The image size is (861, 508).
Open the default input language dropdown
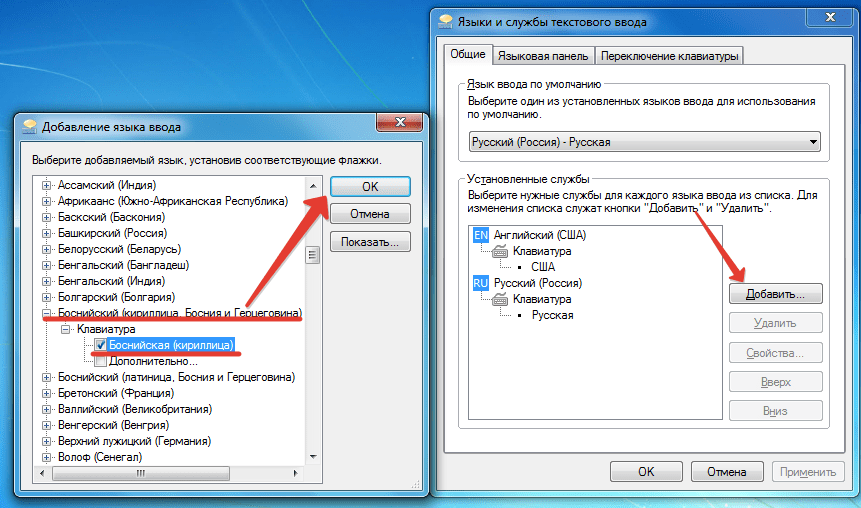pyautogui.click(x=645, y=142)
